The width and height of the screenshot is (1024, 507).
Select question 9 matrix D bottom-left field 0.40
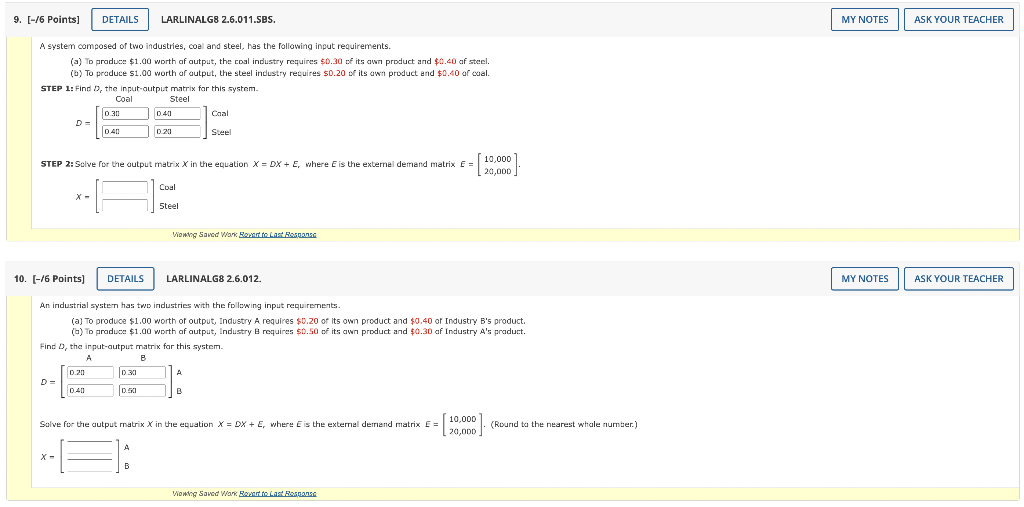click(125, 131)
